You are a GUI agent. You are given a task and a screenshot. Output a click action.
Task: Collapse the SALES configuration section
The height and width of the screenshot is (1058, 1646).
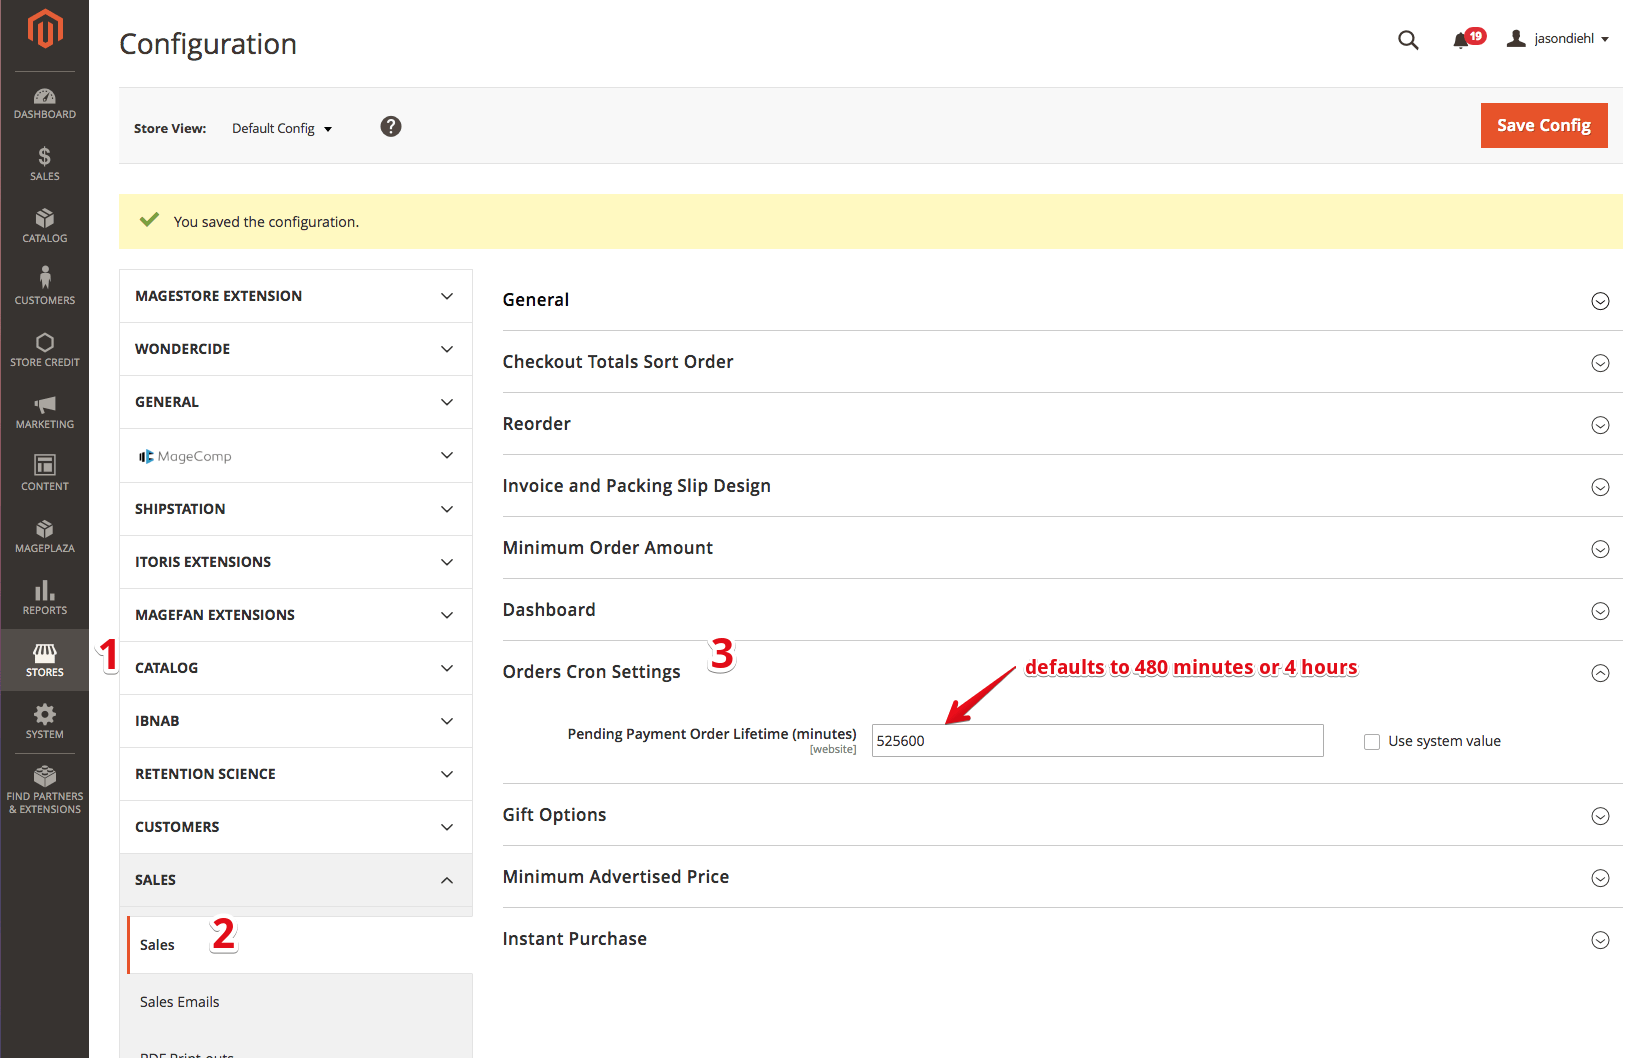(x=295, y=880)
